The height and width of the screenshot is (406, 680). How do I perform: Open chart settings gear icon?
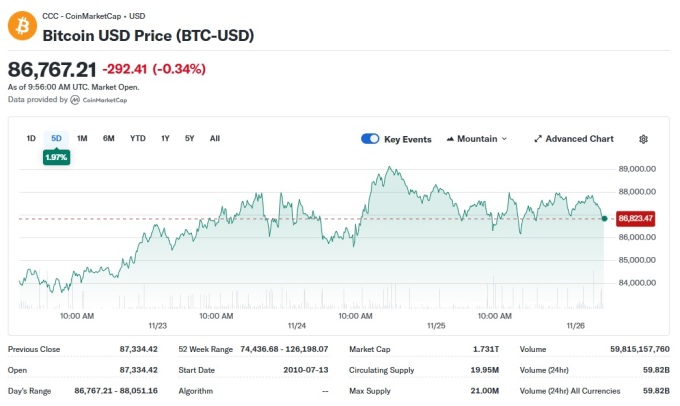(x=643, y=139)
